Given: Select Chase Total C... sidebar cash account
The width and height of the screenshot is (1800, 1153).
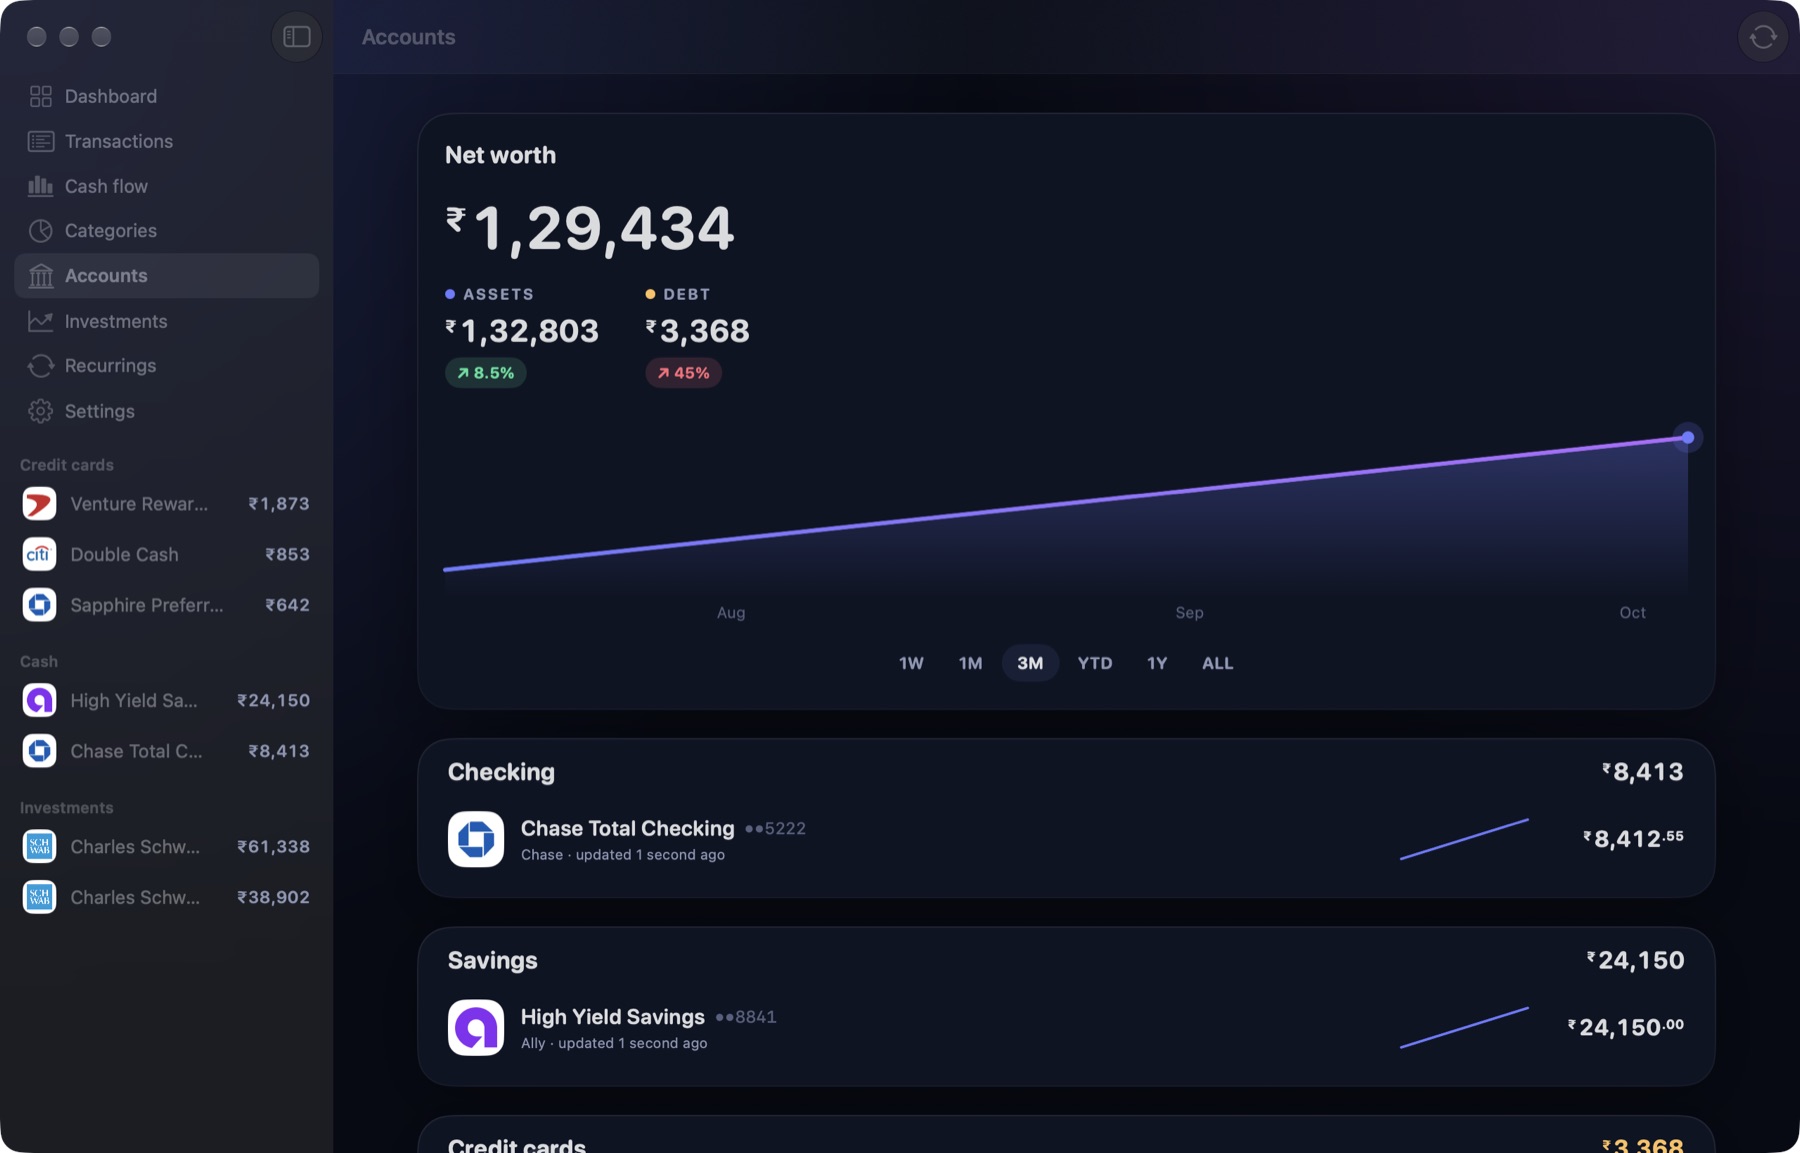Looking at the screenshot, I should [167, 751].
